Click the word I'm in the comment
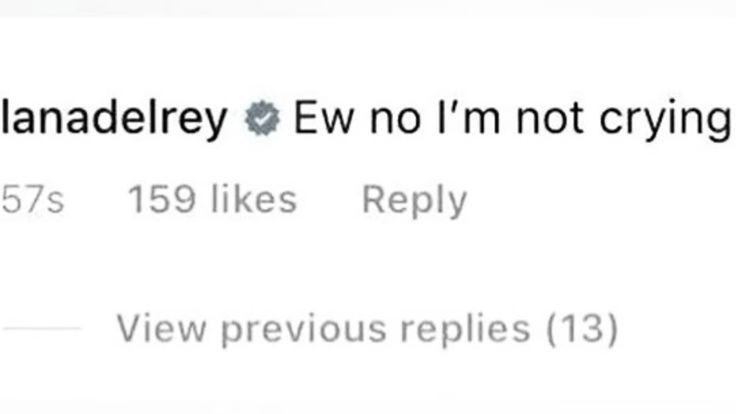 468,119
